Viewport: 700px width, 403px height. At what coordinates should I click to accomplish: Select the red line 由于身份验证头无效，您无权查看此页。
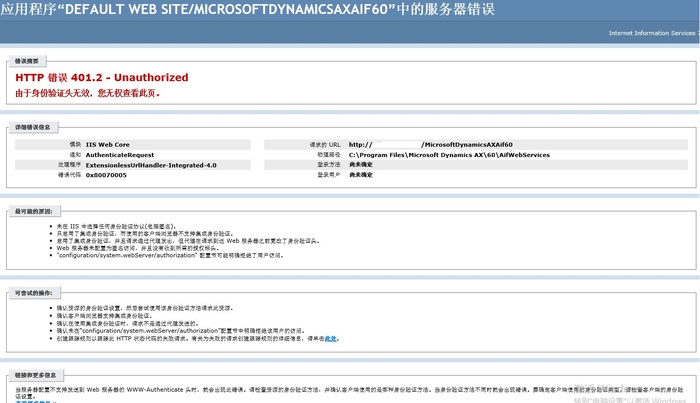pos(88,93)
